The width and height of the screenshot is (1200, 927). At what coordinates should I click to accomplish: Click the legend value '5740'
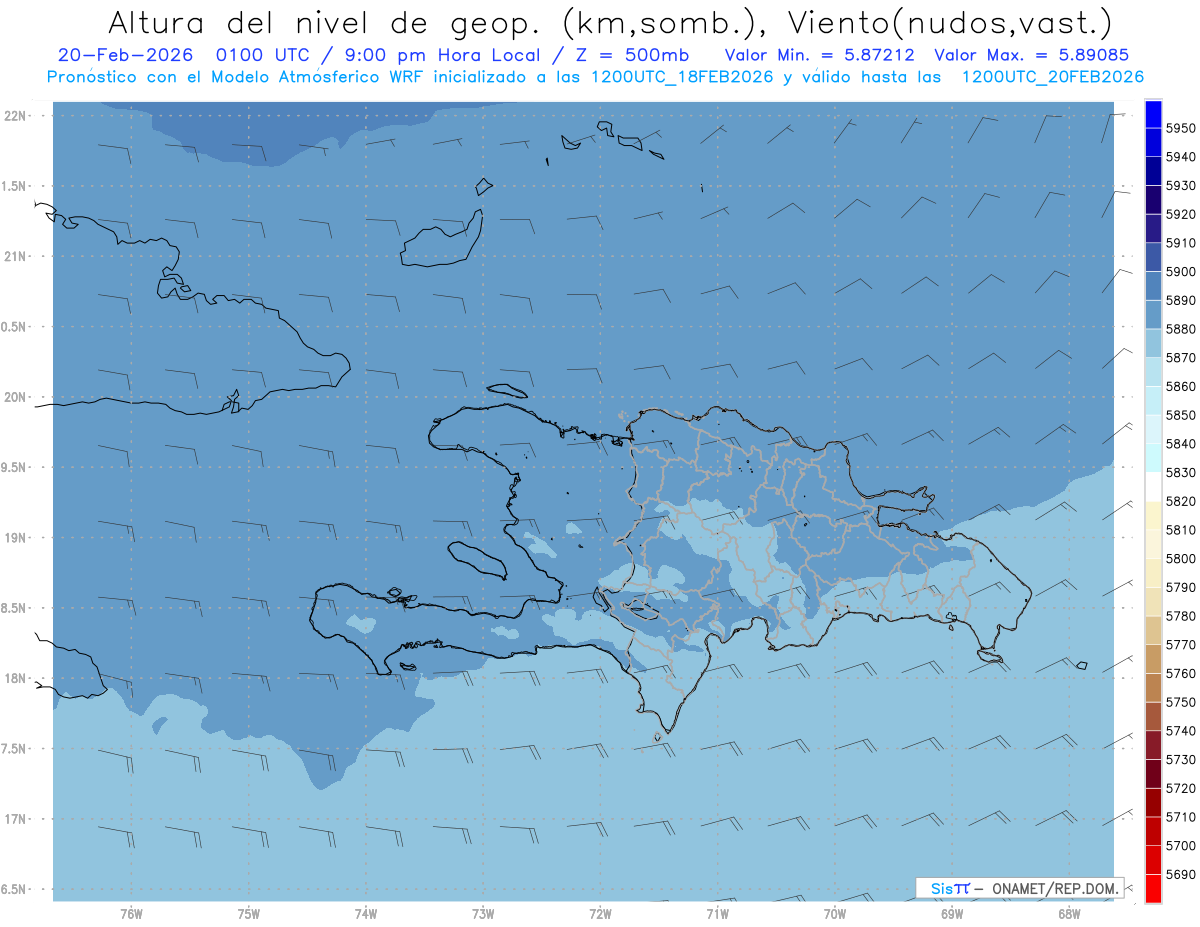tap(1181, 730)
